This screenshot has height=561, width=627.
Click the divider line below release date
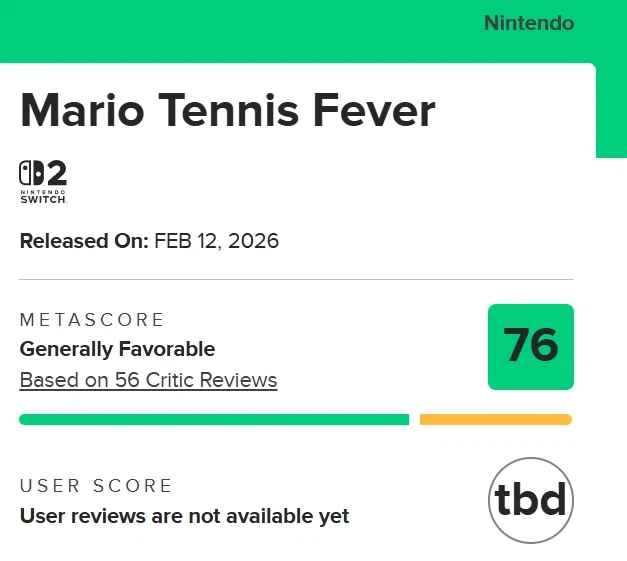[x=296, y=279]
